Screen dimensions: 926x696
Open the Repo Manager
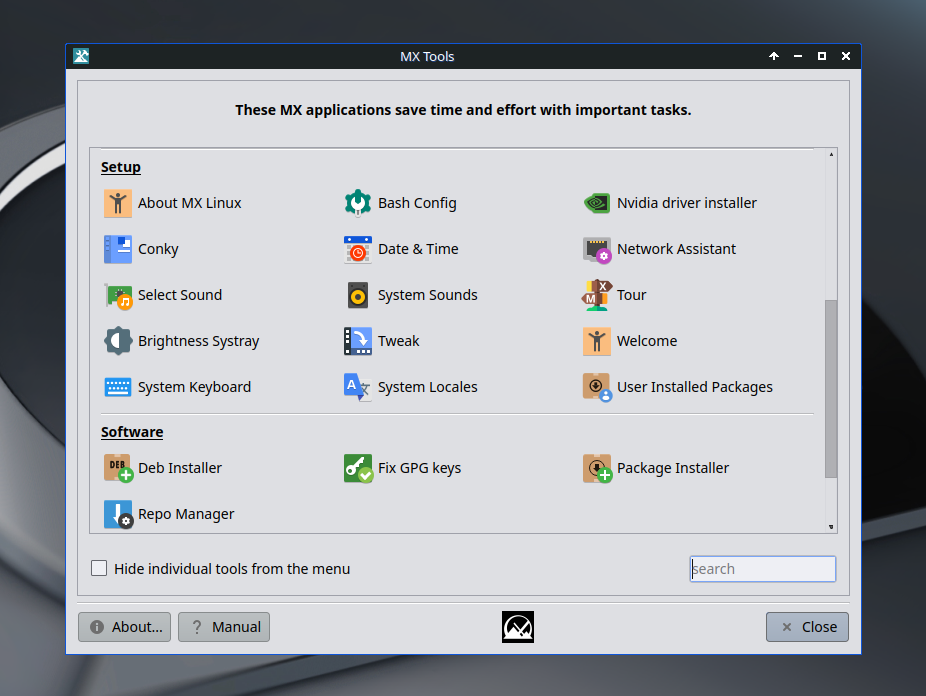point(187,514)
